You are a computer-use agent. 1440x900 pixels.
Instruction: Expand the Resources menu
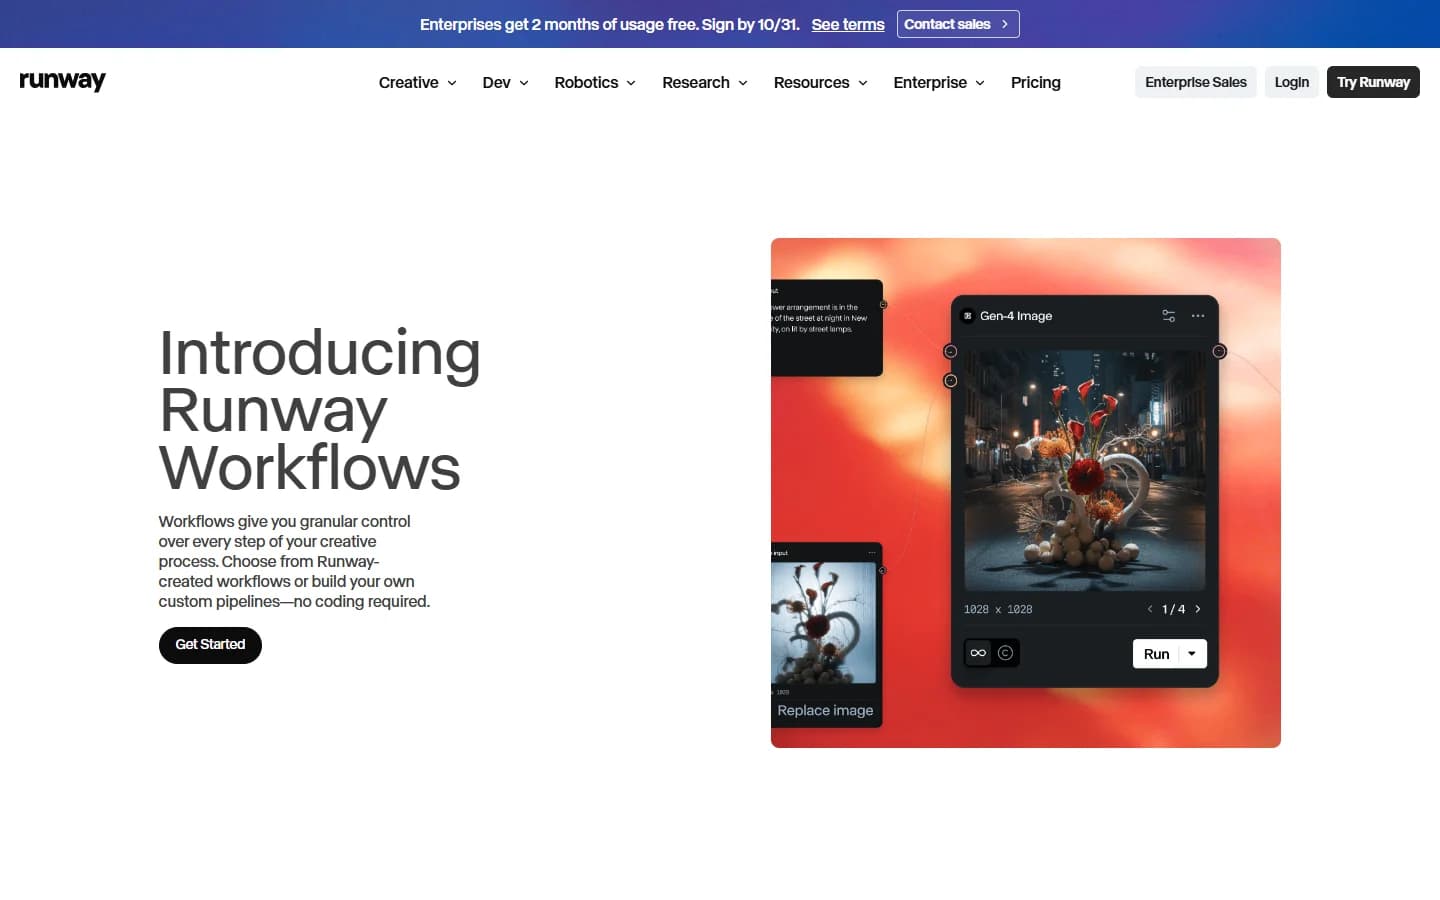point(820,82)
